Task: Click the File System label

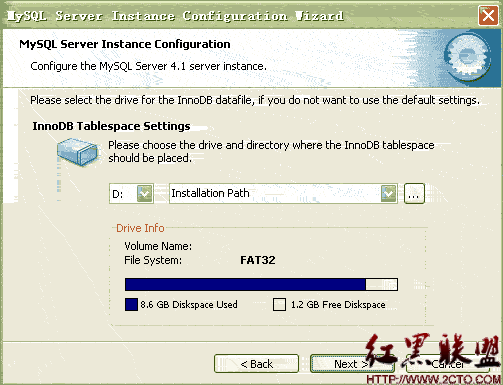Action: (x=153, y=260)
